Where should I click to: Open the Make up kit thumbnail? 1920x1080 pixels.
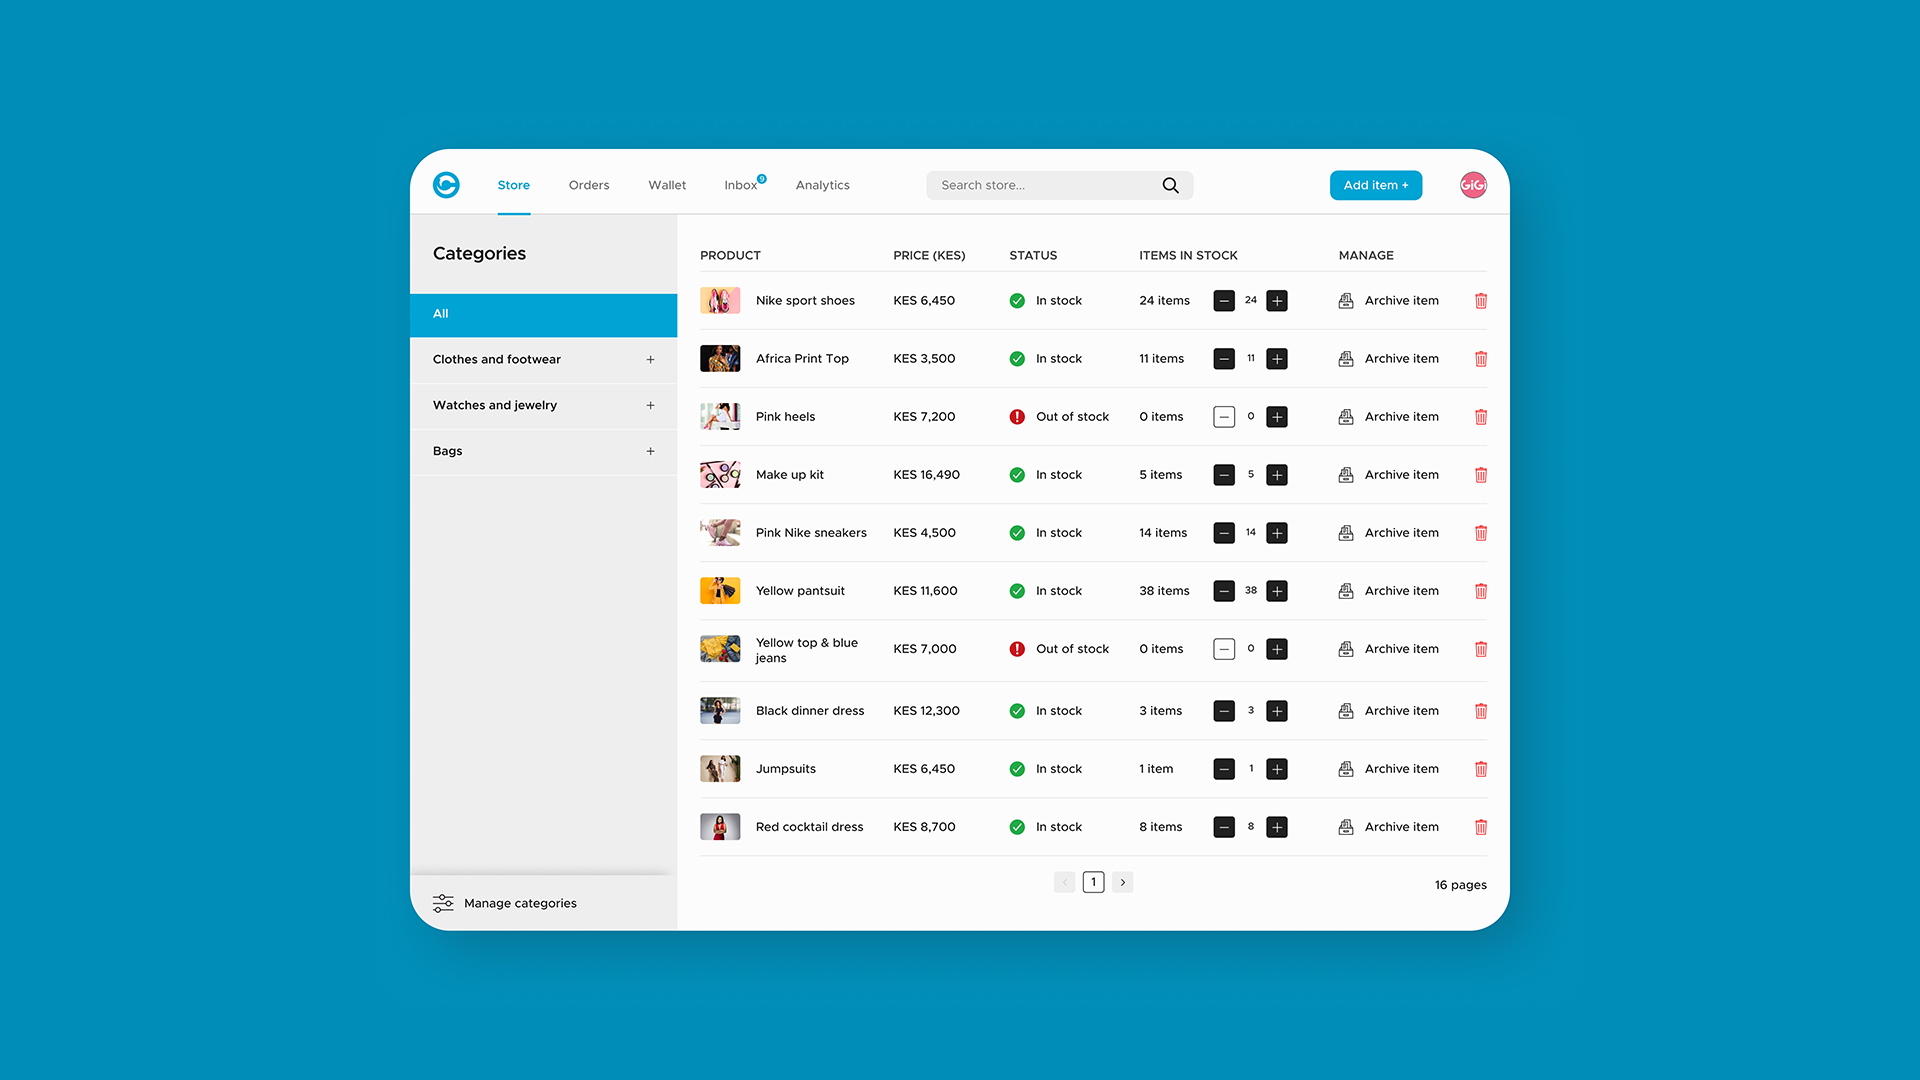(x=720, y=475)
